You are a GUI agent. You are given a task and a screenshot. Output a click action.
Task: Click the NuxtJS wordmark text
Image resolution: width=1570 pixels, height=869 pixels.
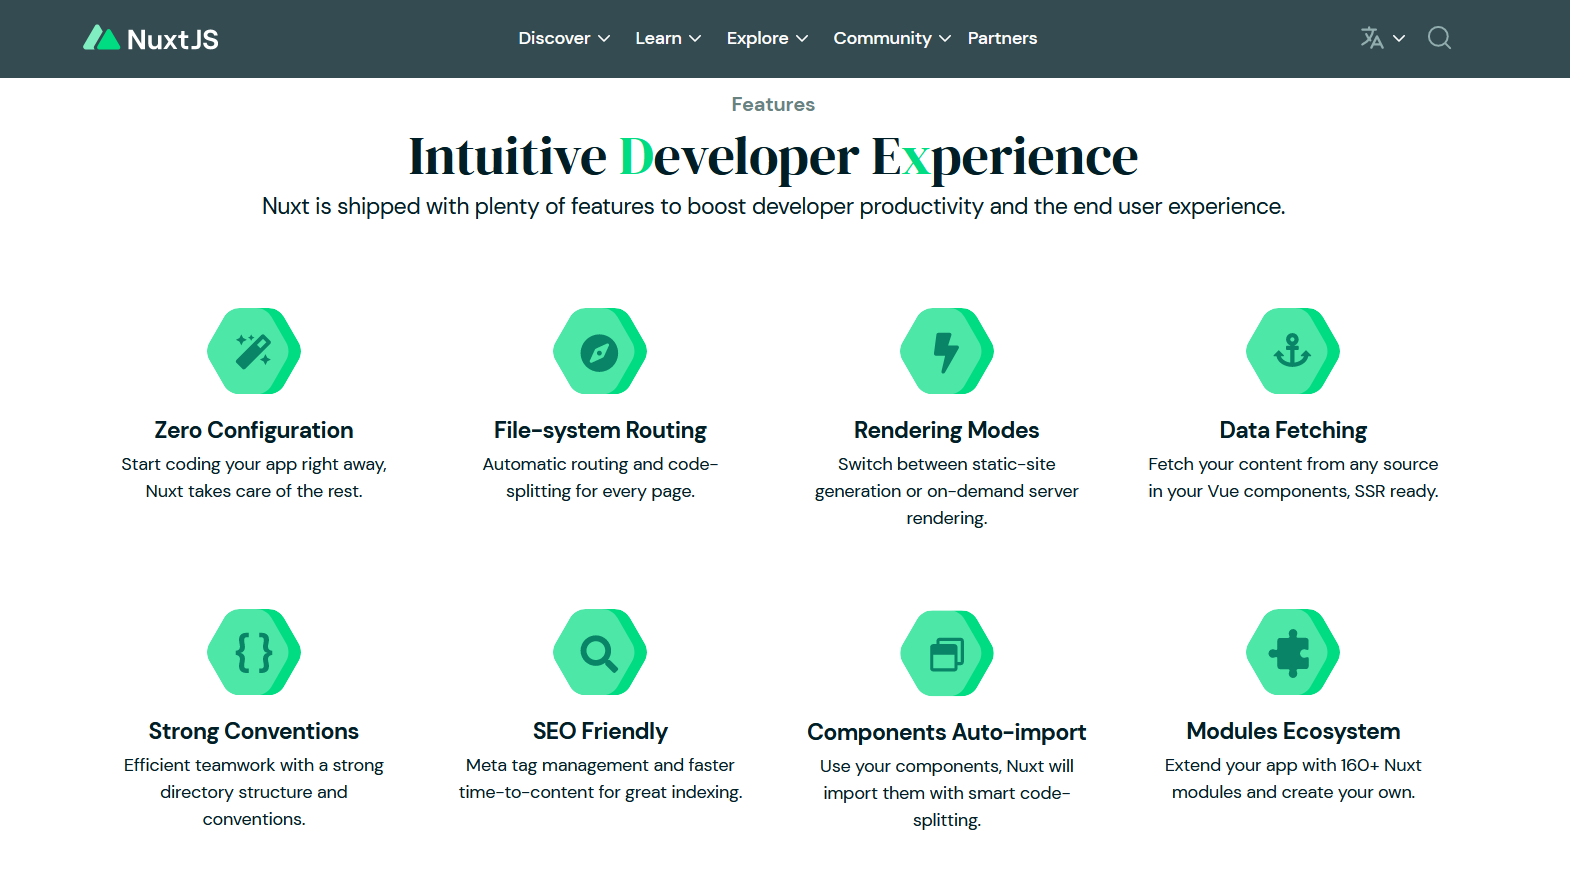[x=173, y=39]
